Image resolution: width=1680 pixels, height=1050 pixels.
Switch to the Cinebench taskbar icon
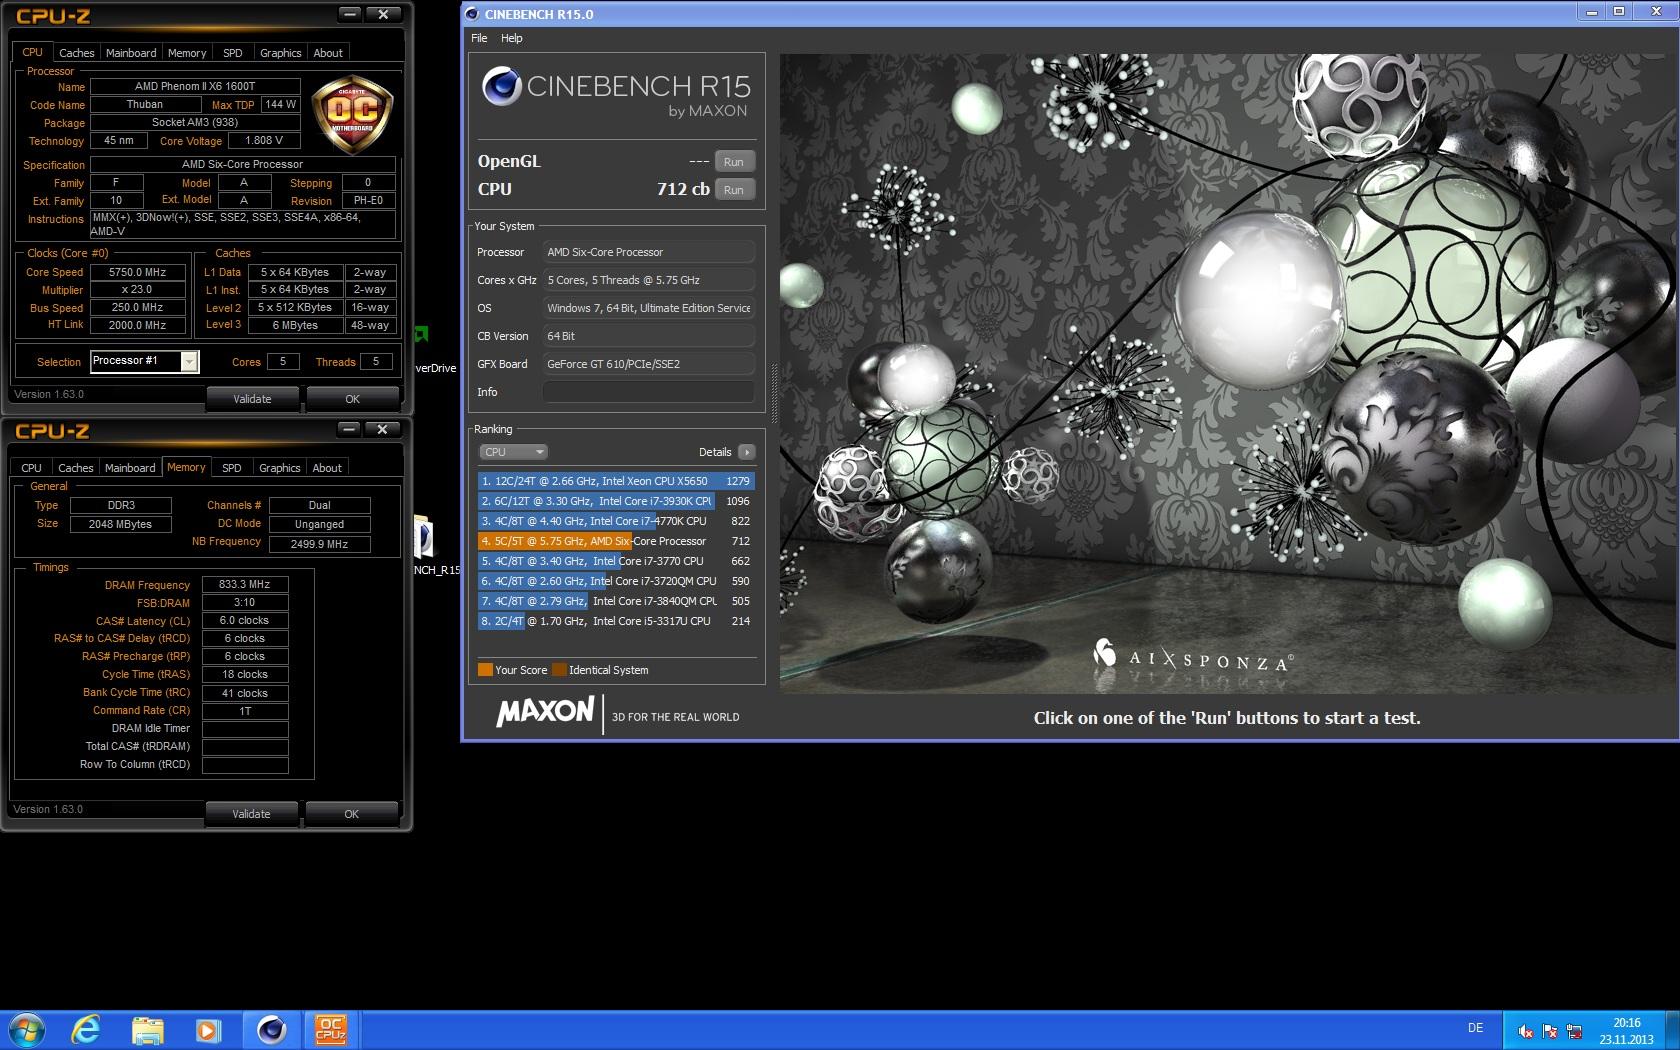click(271, 1029)
